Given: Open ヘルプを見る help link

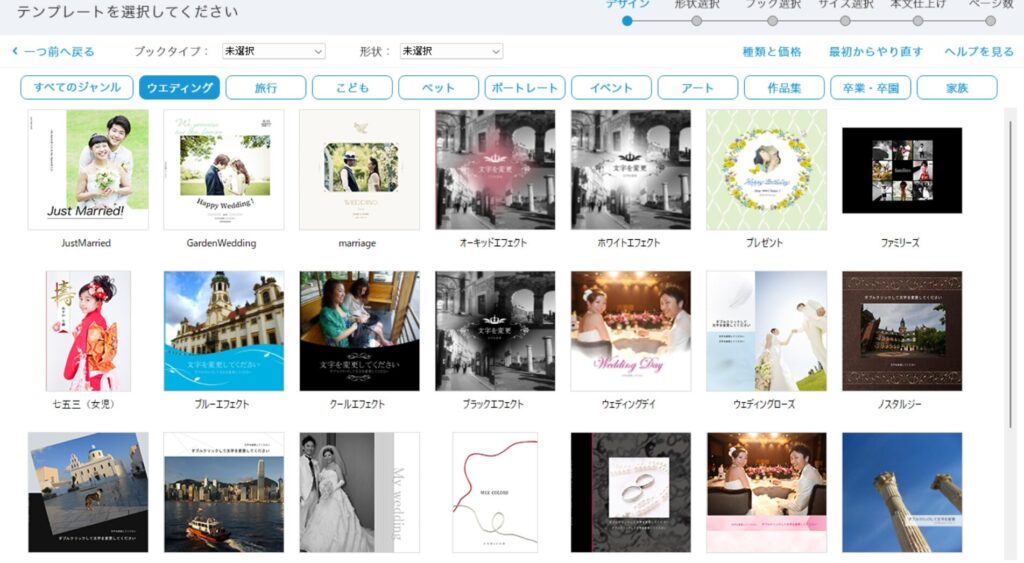Looking at the screenshot, I should [978, 51].
